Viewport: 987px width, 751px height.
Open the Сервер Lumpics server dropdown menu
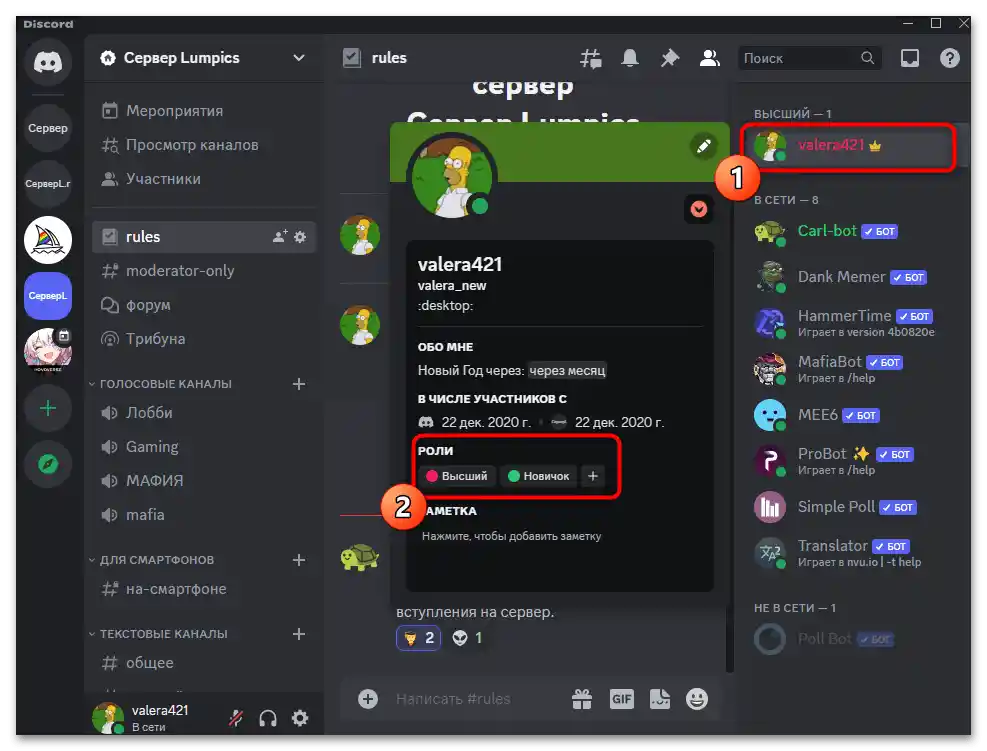coord(203,58)
